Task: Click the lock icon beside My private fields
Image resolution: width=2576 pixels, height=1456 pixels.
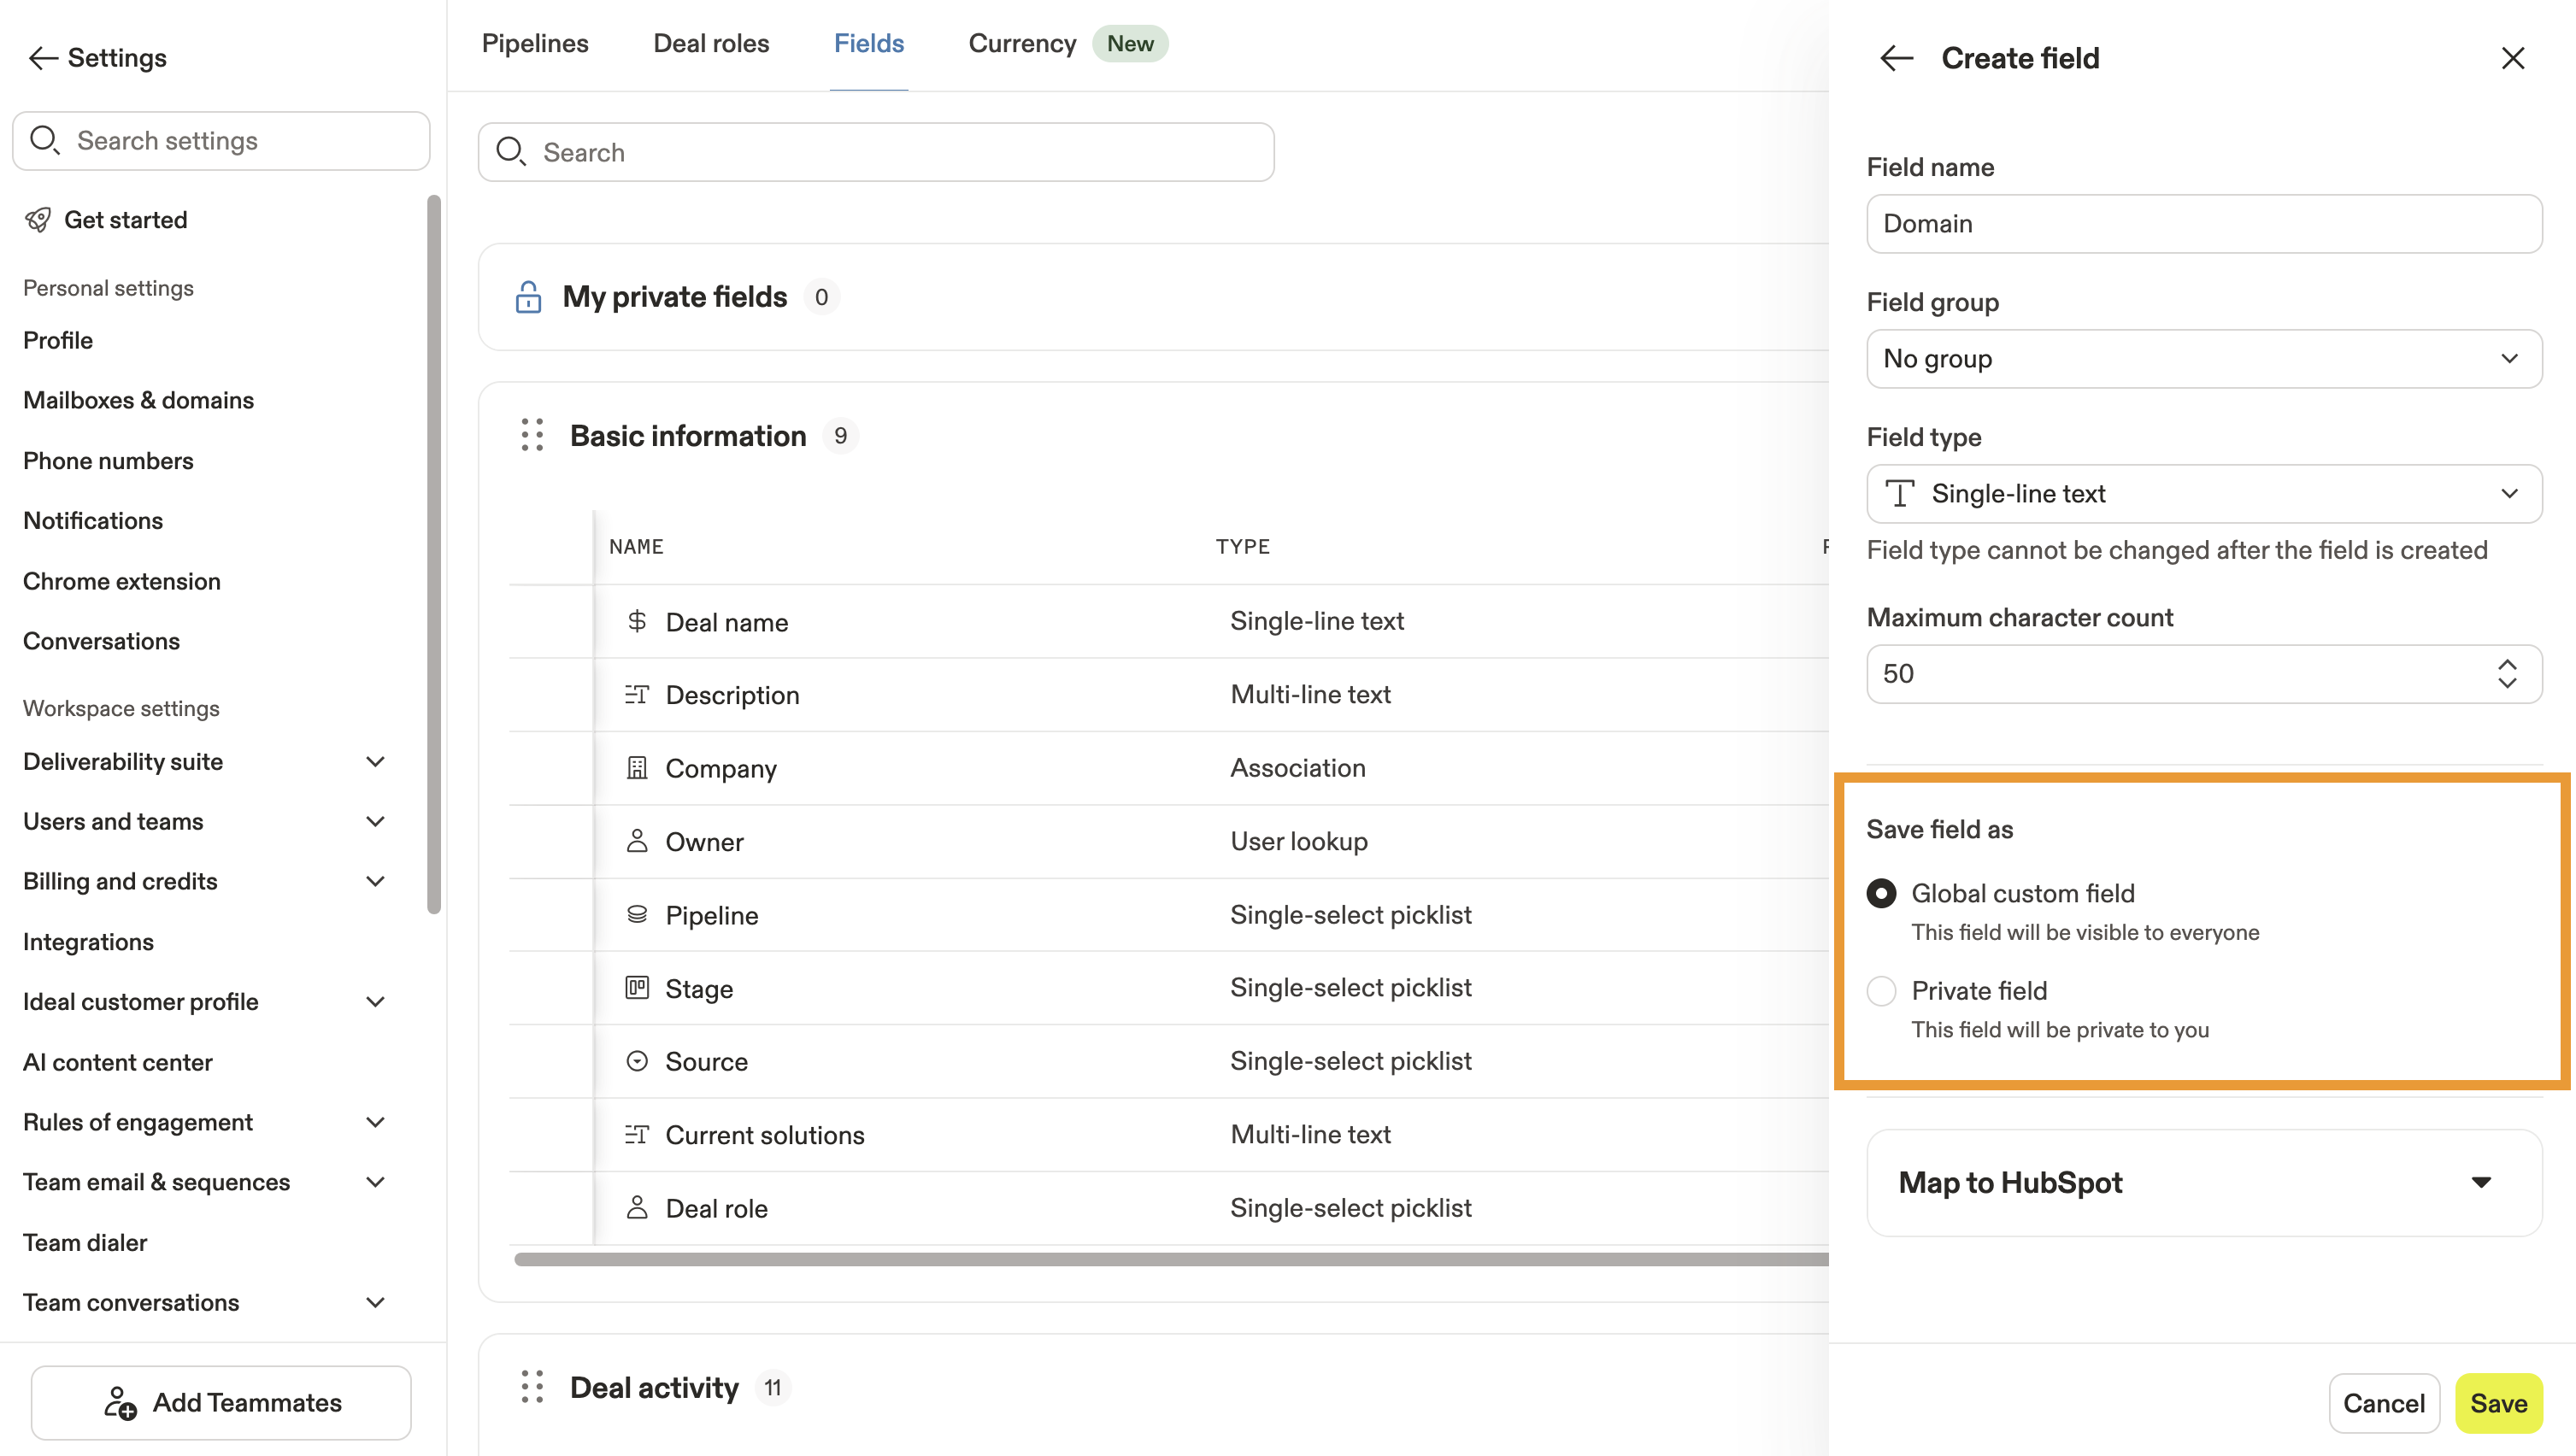Action: [528, 297]
